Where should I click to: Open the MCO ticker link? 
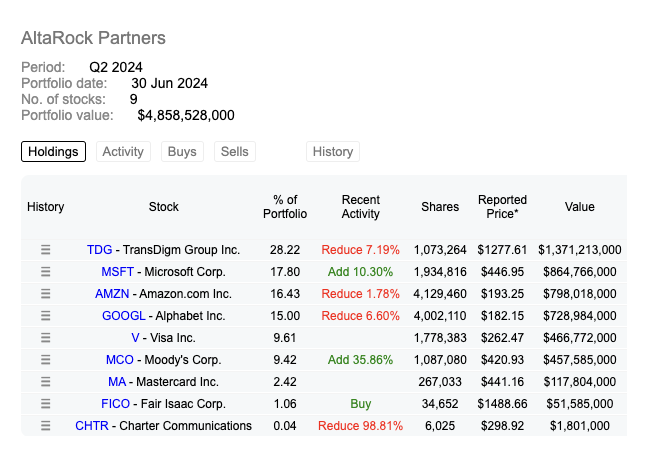[120, 360]
